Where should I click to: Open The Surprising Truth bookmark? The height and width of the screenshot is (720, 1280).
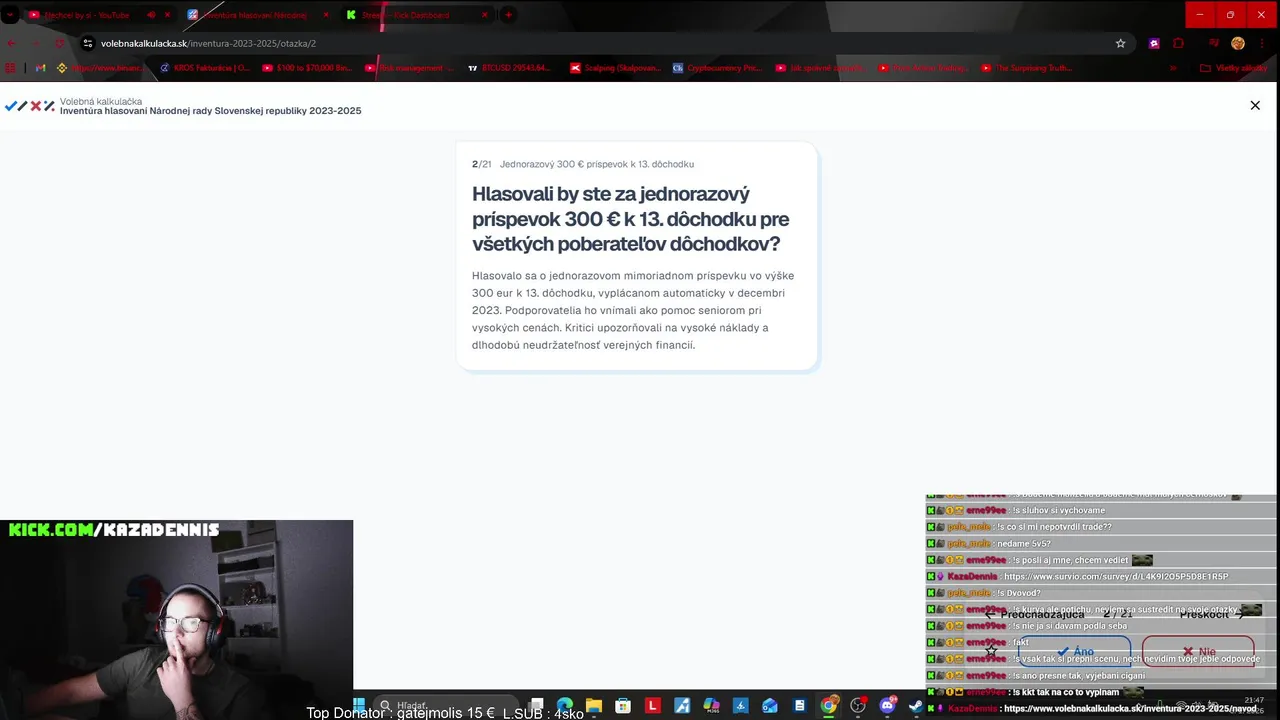[1027, 68]
